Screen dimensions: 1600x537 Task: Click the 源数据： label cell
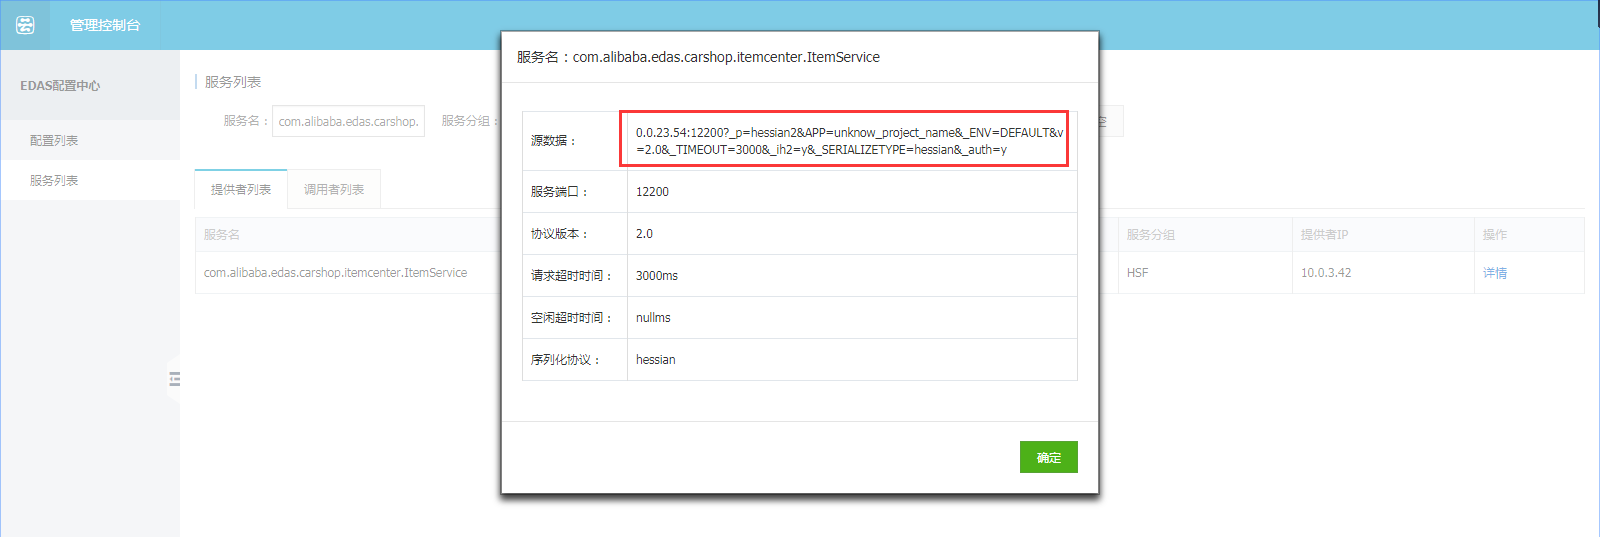pos(575,141)
